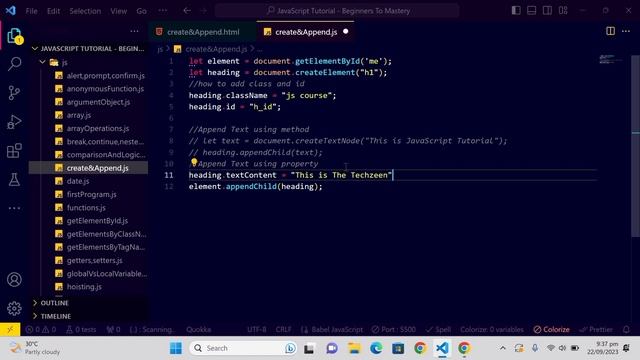Open the Edit menu

tap(53, 11)
